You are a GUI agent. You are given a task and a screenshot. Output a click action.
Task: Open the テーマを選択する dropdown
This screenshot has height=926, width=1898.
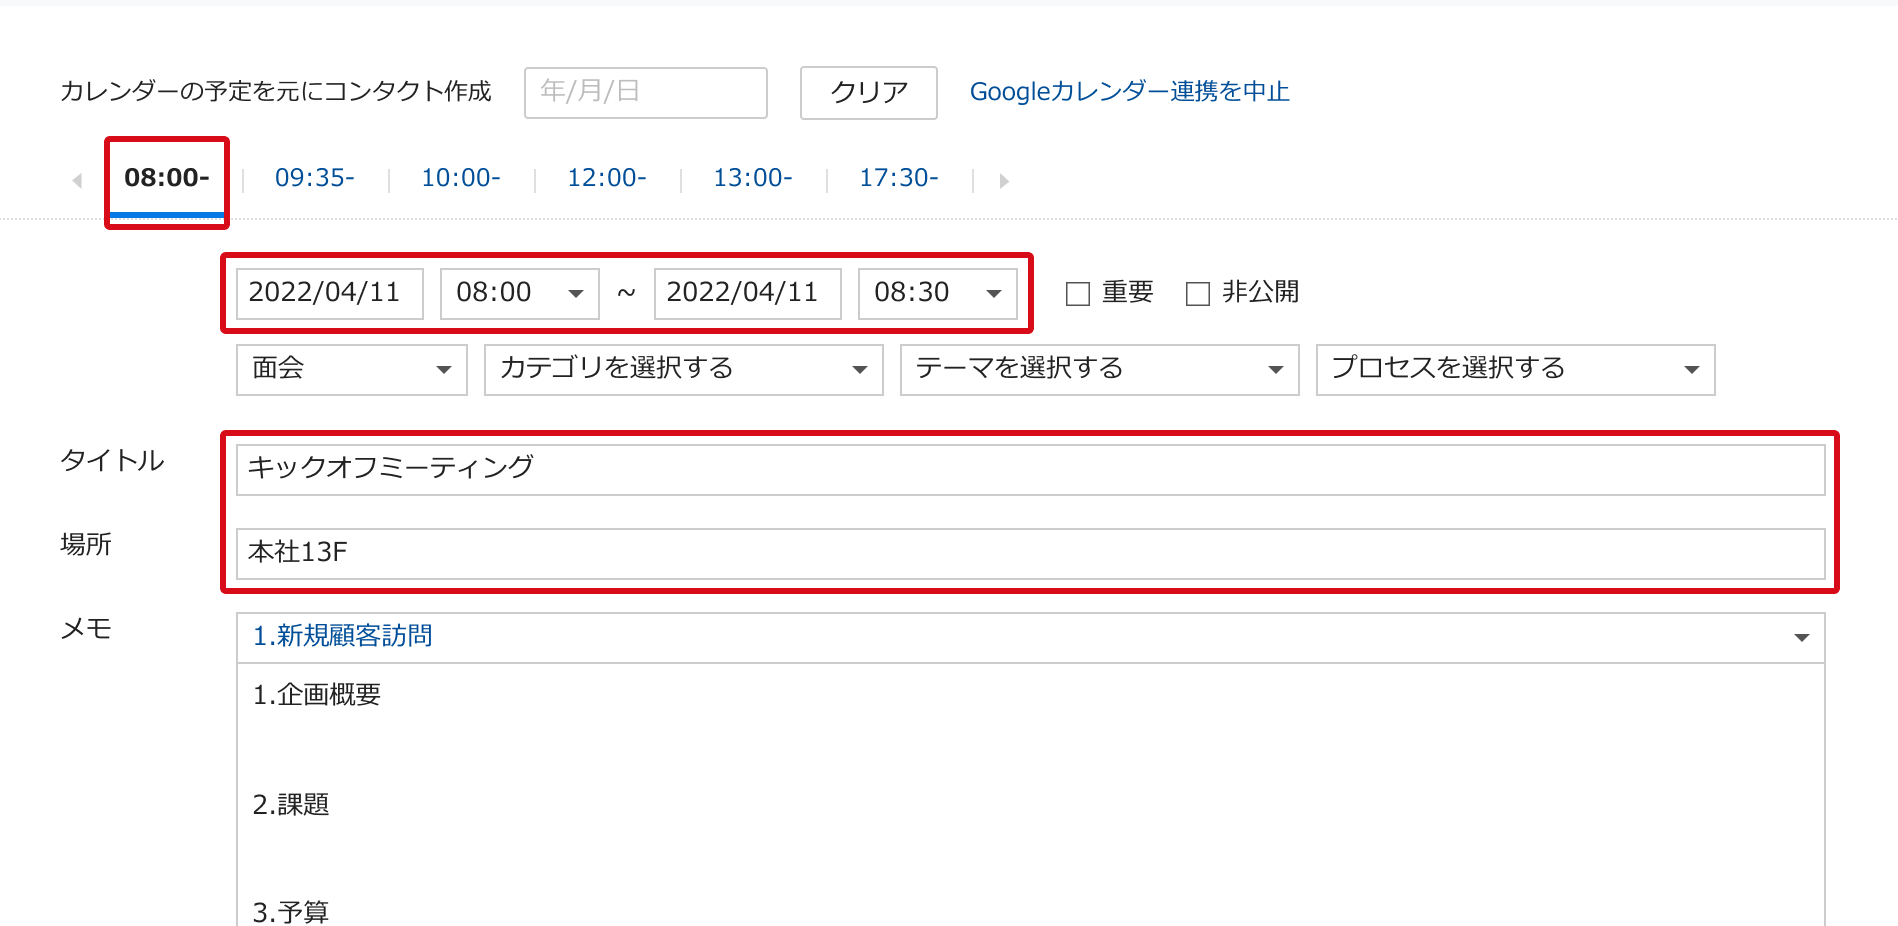pyautogui.click(x=1099, y=369)
